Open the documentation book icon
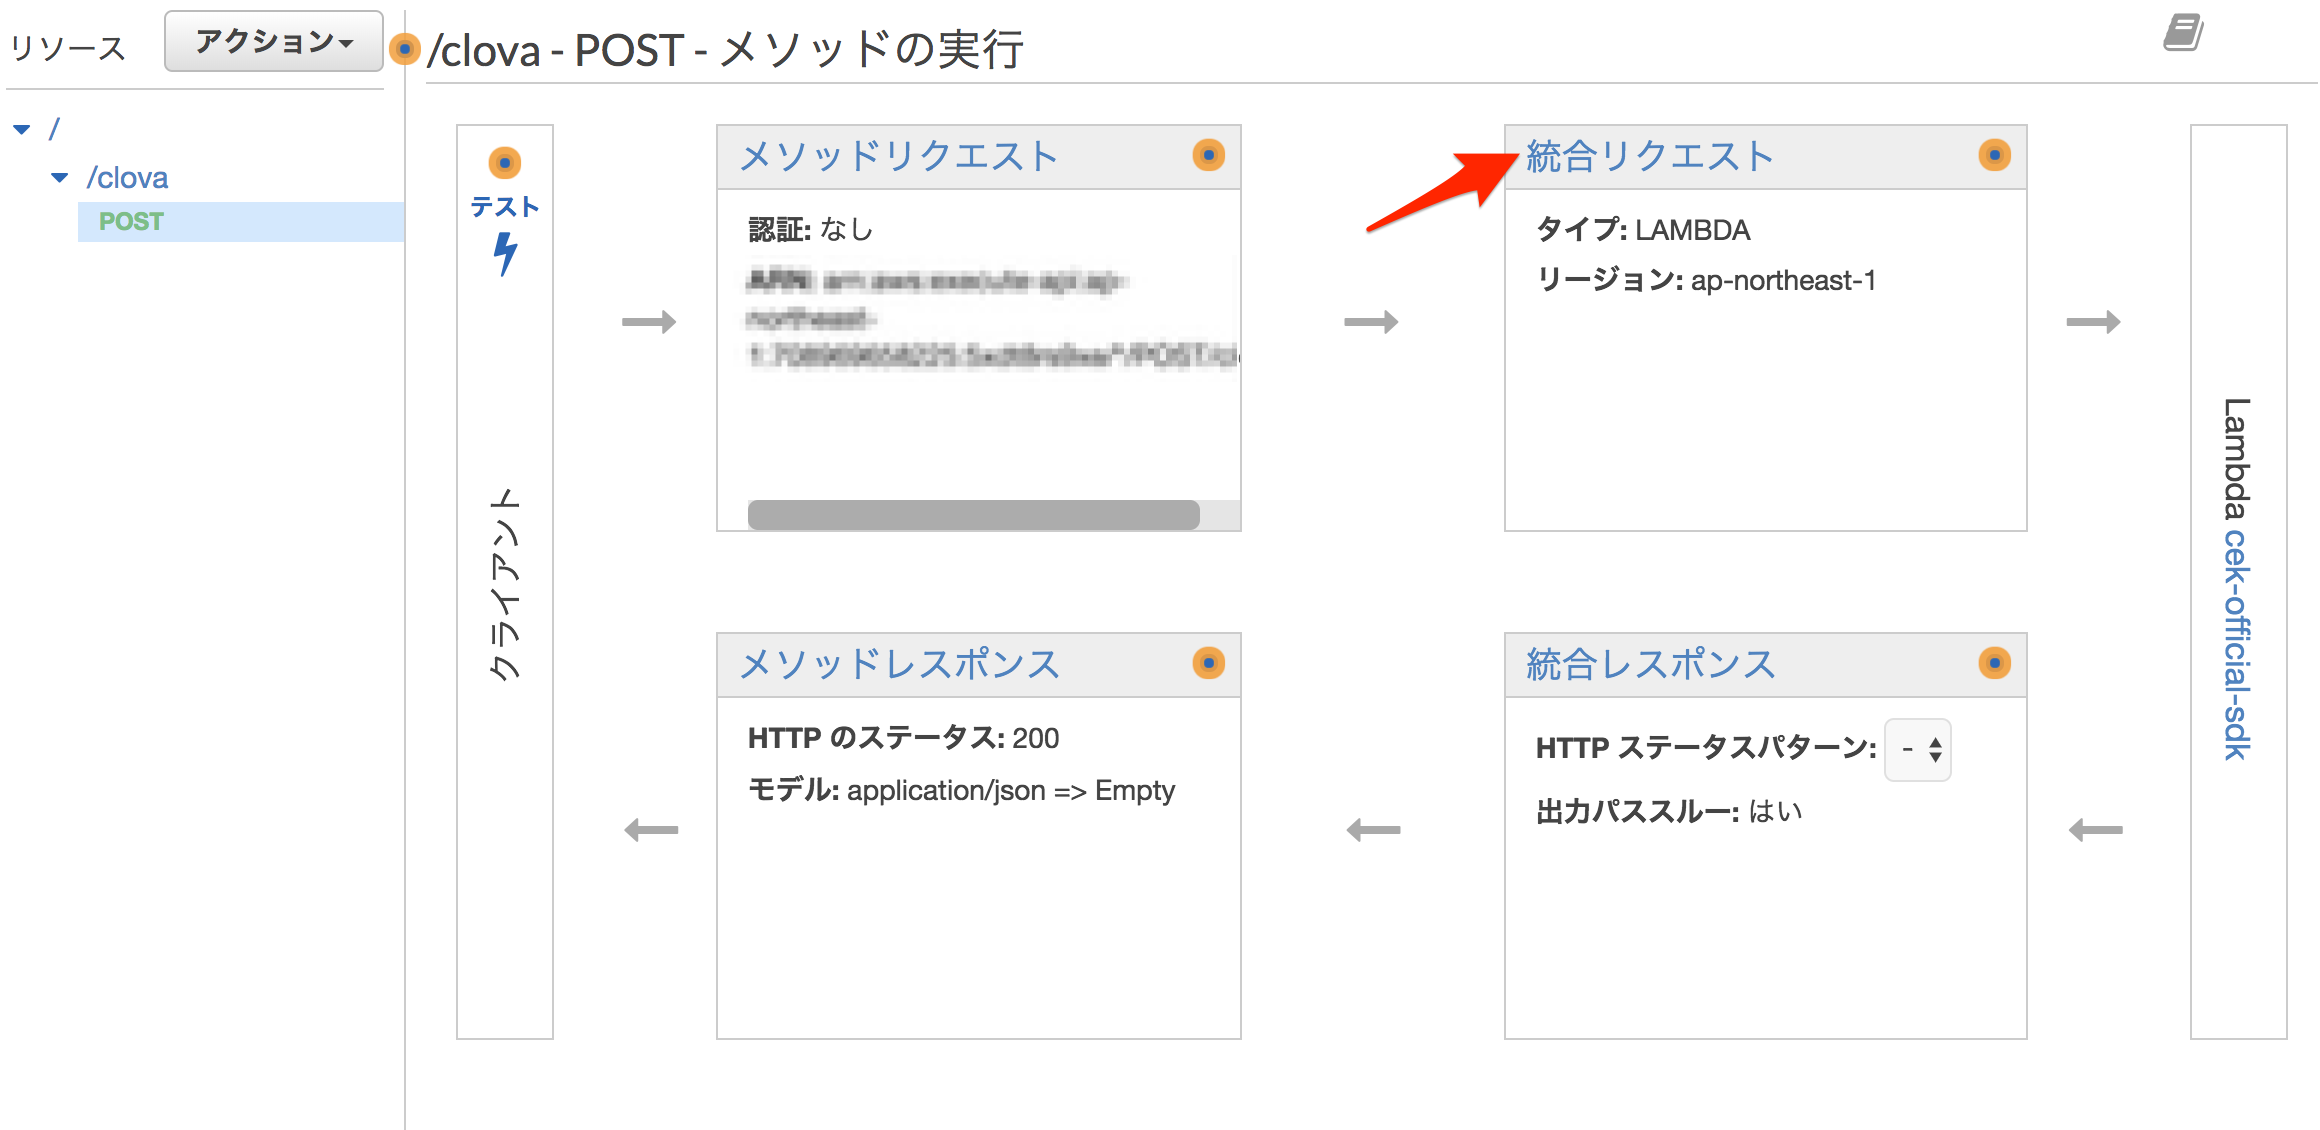 [x=2184, y=32]
